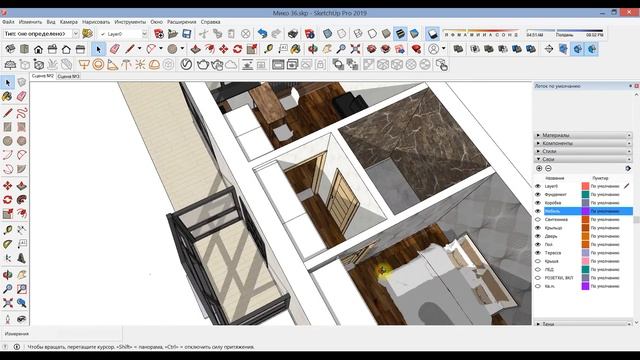Viewport: 640px width, 360px height.
Task: Pick the Protractor tool in left palette
Action: click(8, 244)
